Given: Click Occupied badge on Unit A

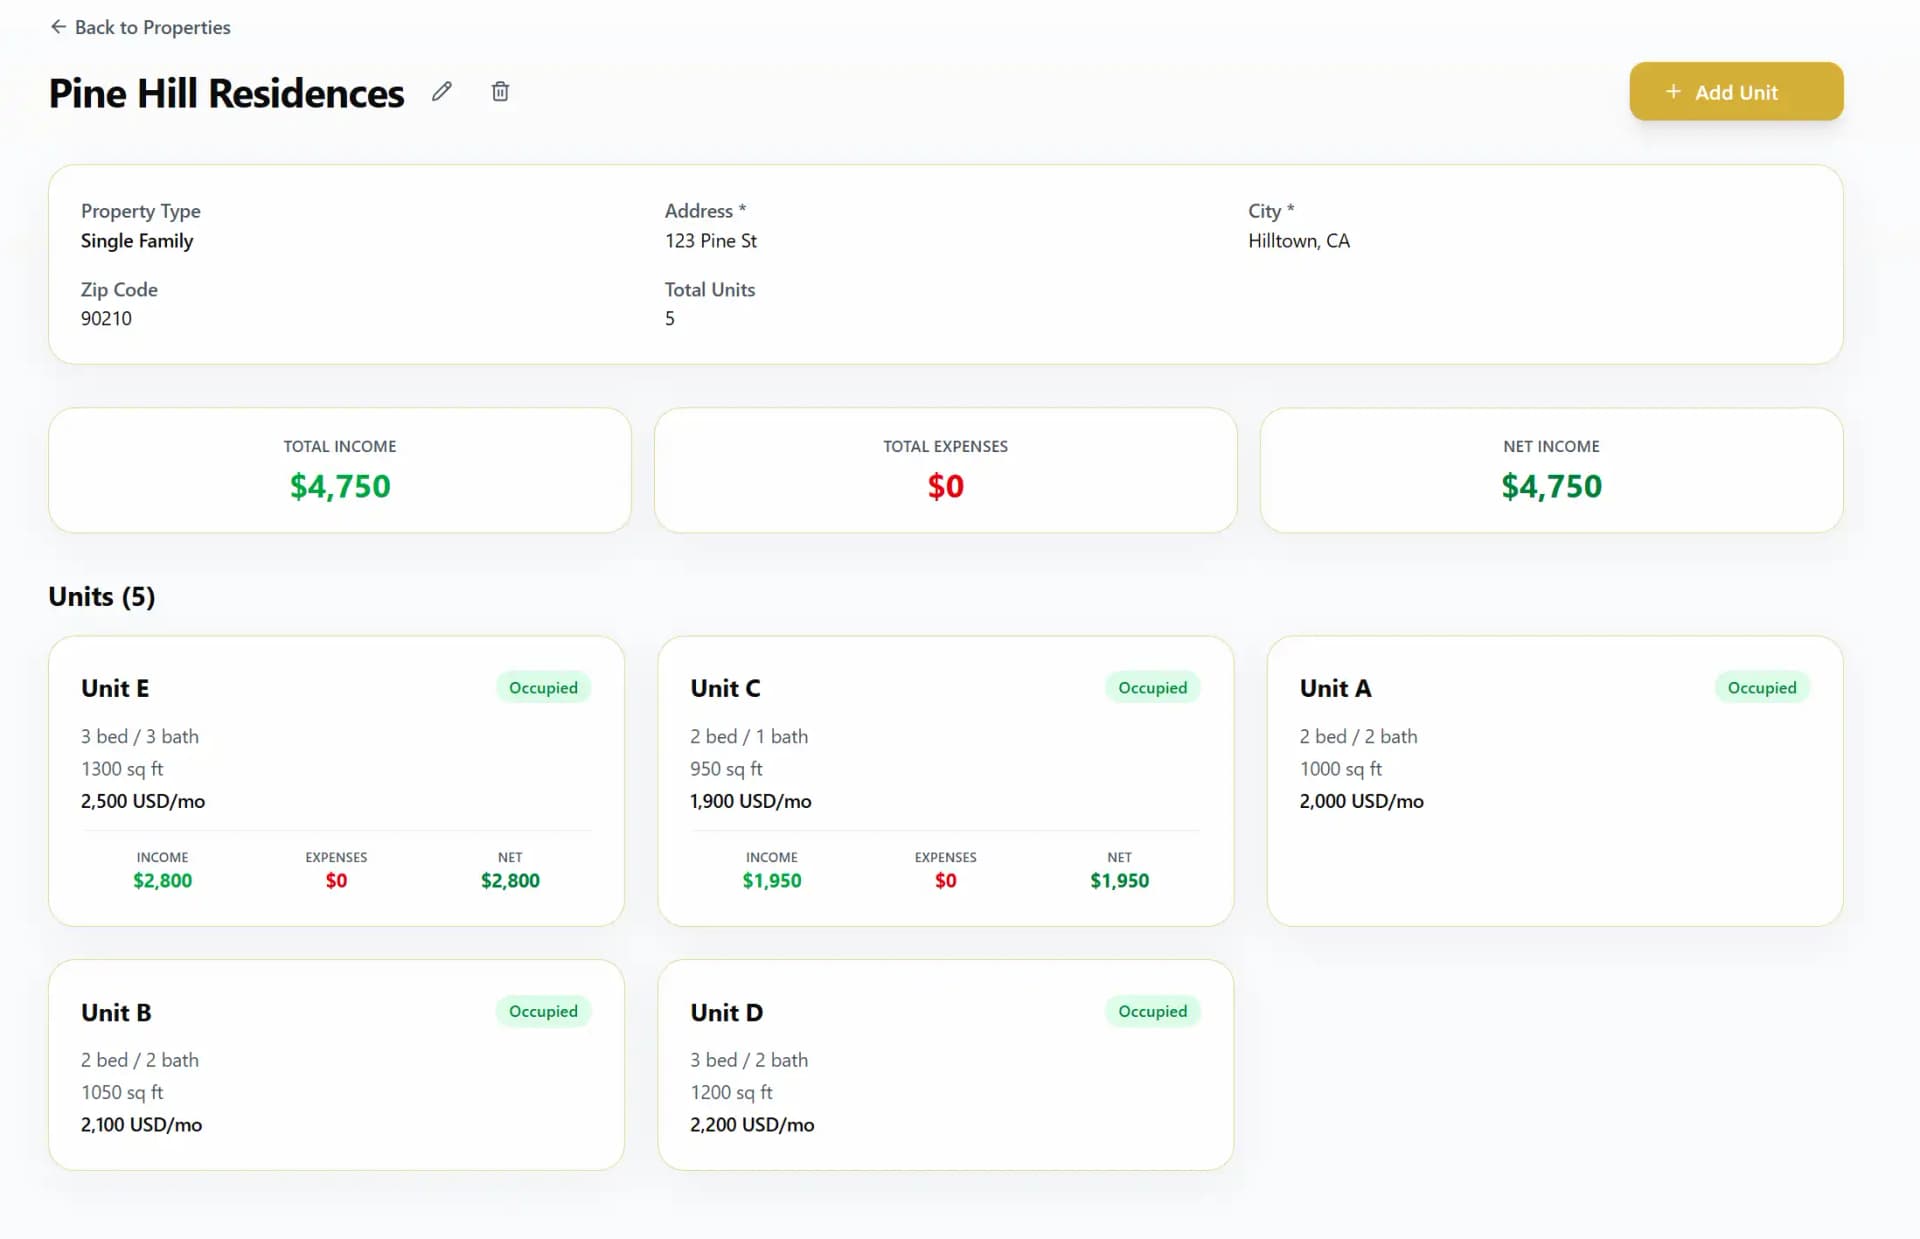Looking at the screenshot, I should [x=1761, y=688].
